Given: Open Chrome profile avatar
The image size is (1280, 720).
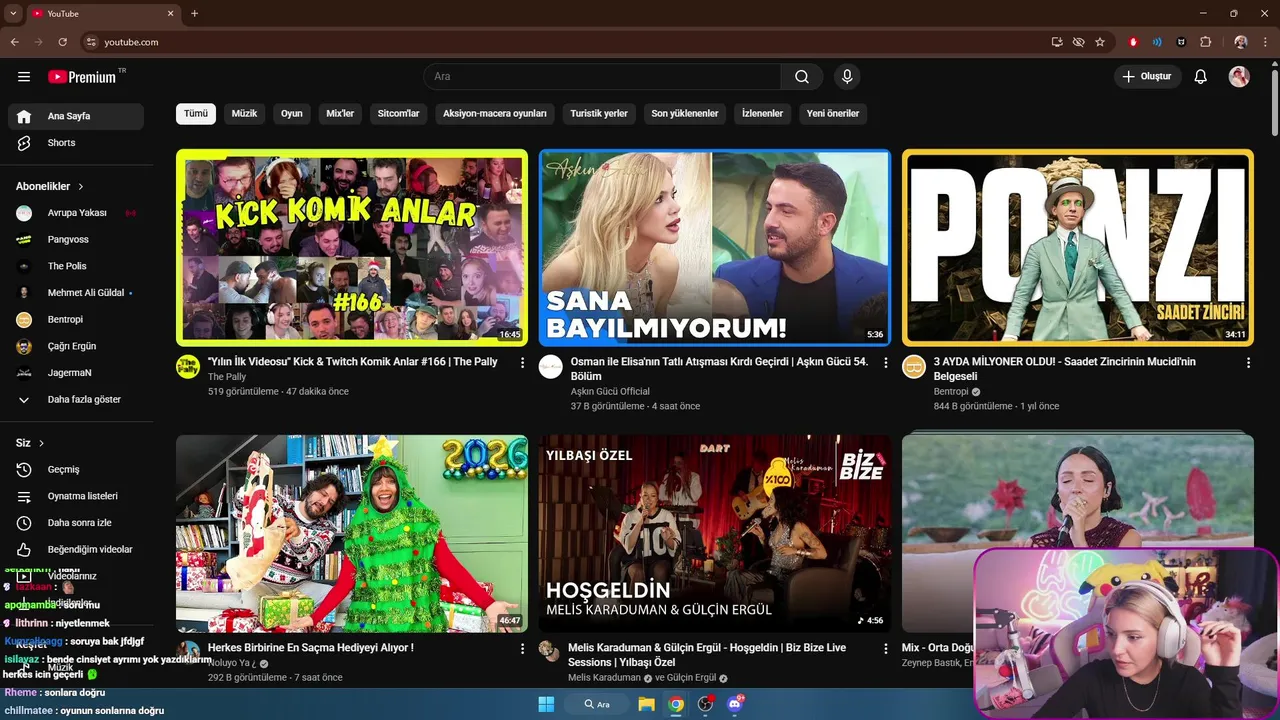Looking at the screenshot, I should click(1241, 42).
